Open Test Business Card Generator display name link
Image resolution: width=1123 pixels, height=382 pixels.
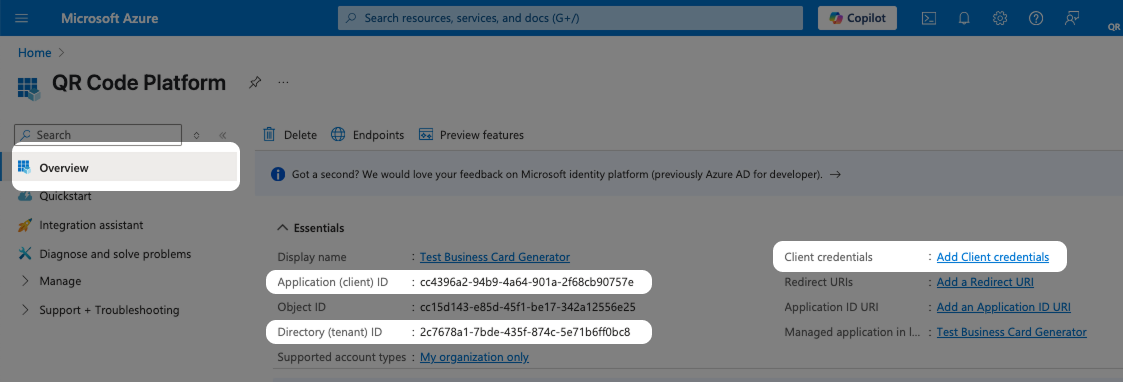(495, 257)
